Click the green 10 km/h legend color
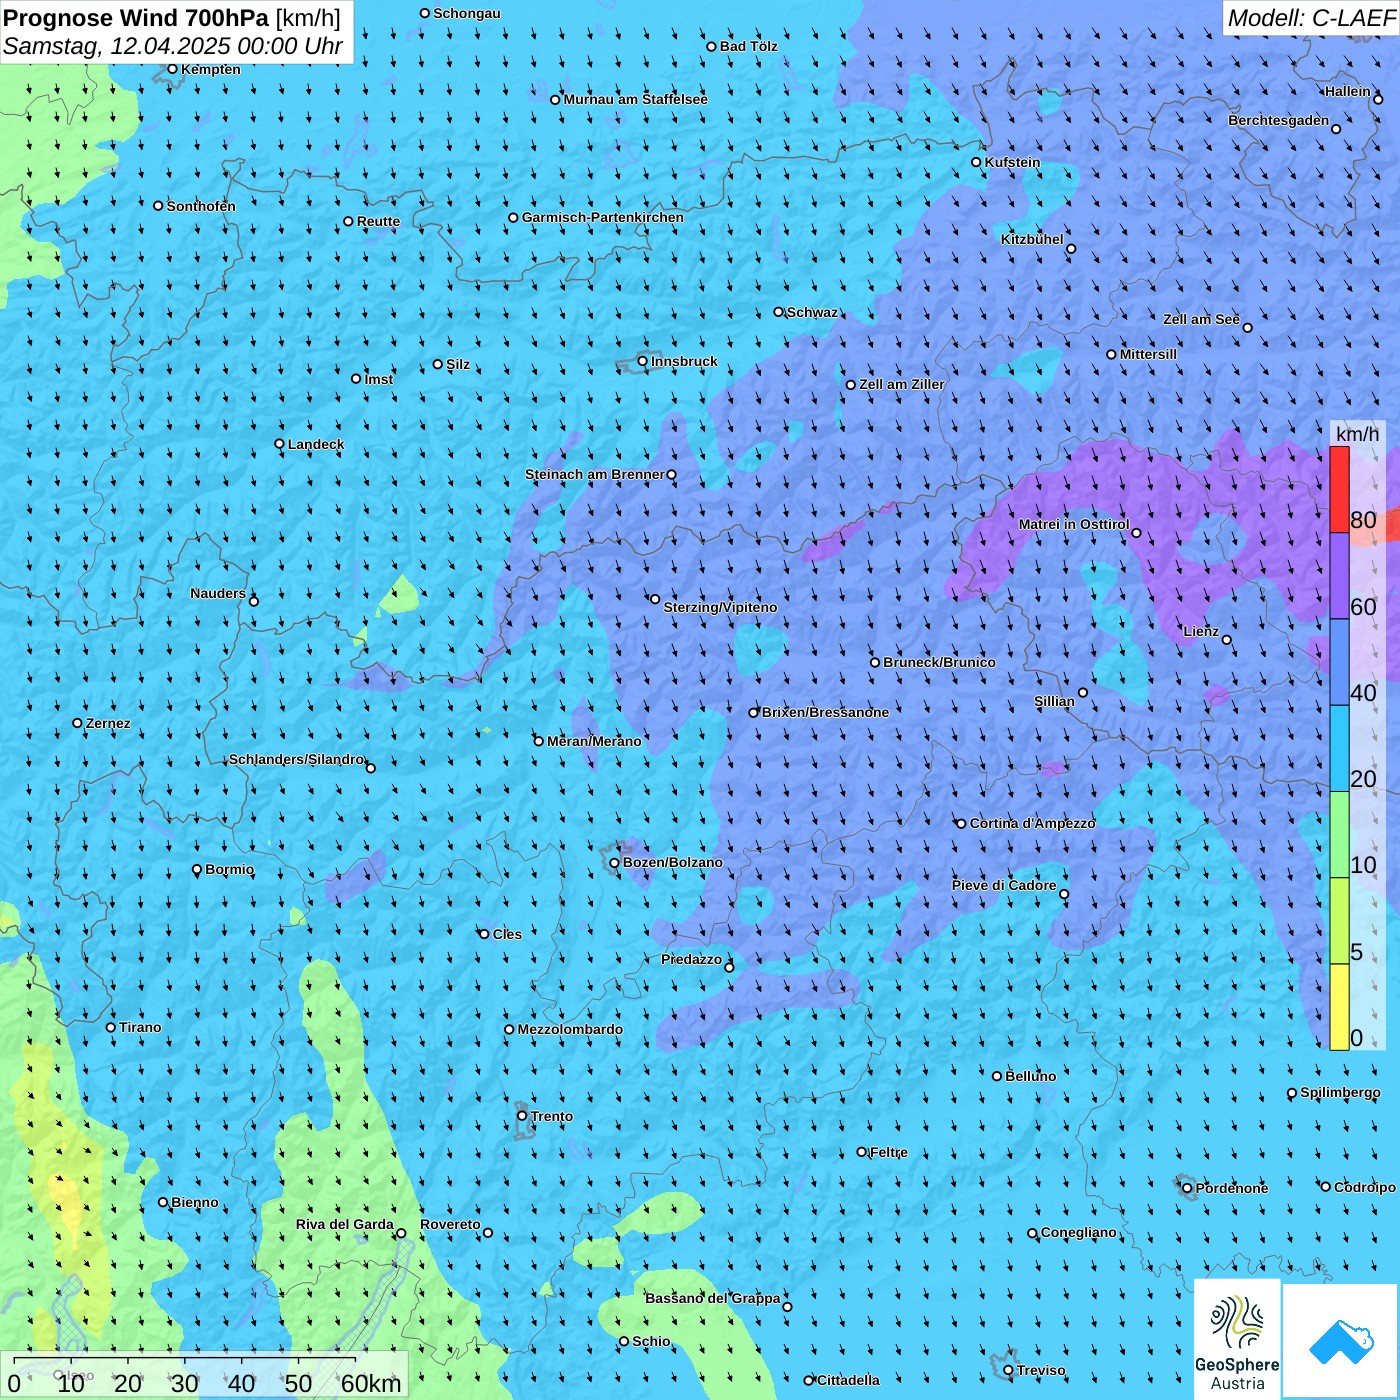Image resolution: width=1400 pixels, height=1400 pixels. pos(1339,835)
